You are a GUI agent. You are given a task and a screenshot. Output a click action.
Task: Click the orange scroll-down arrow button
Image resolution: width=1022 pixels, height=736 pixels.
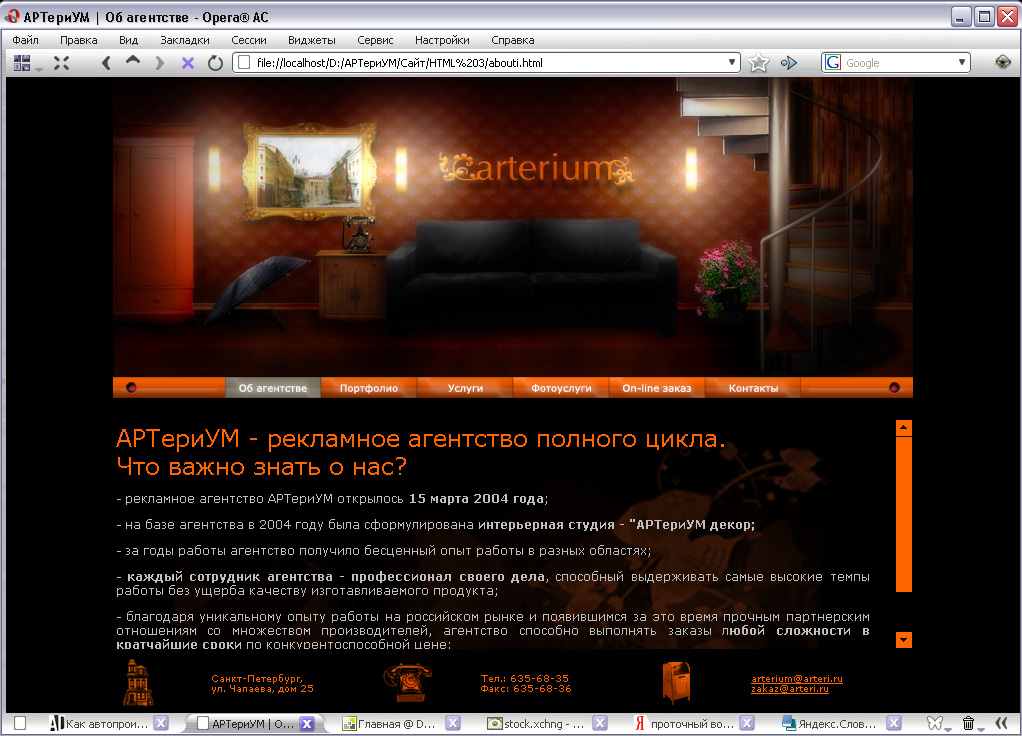[903, 640]
